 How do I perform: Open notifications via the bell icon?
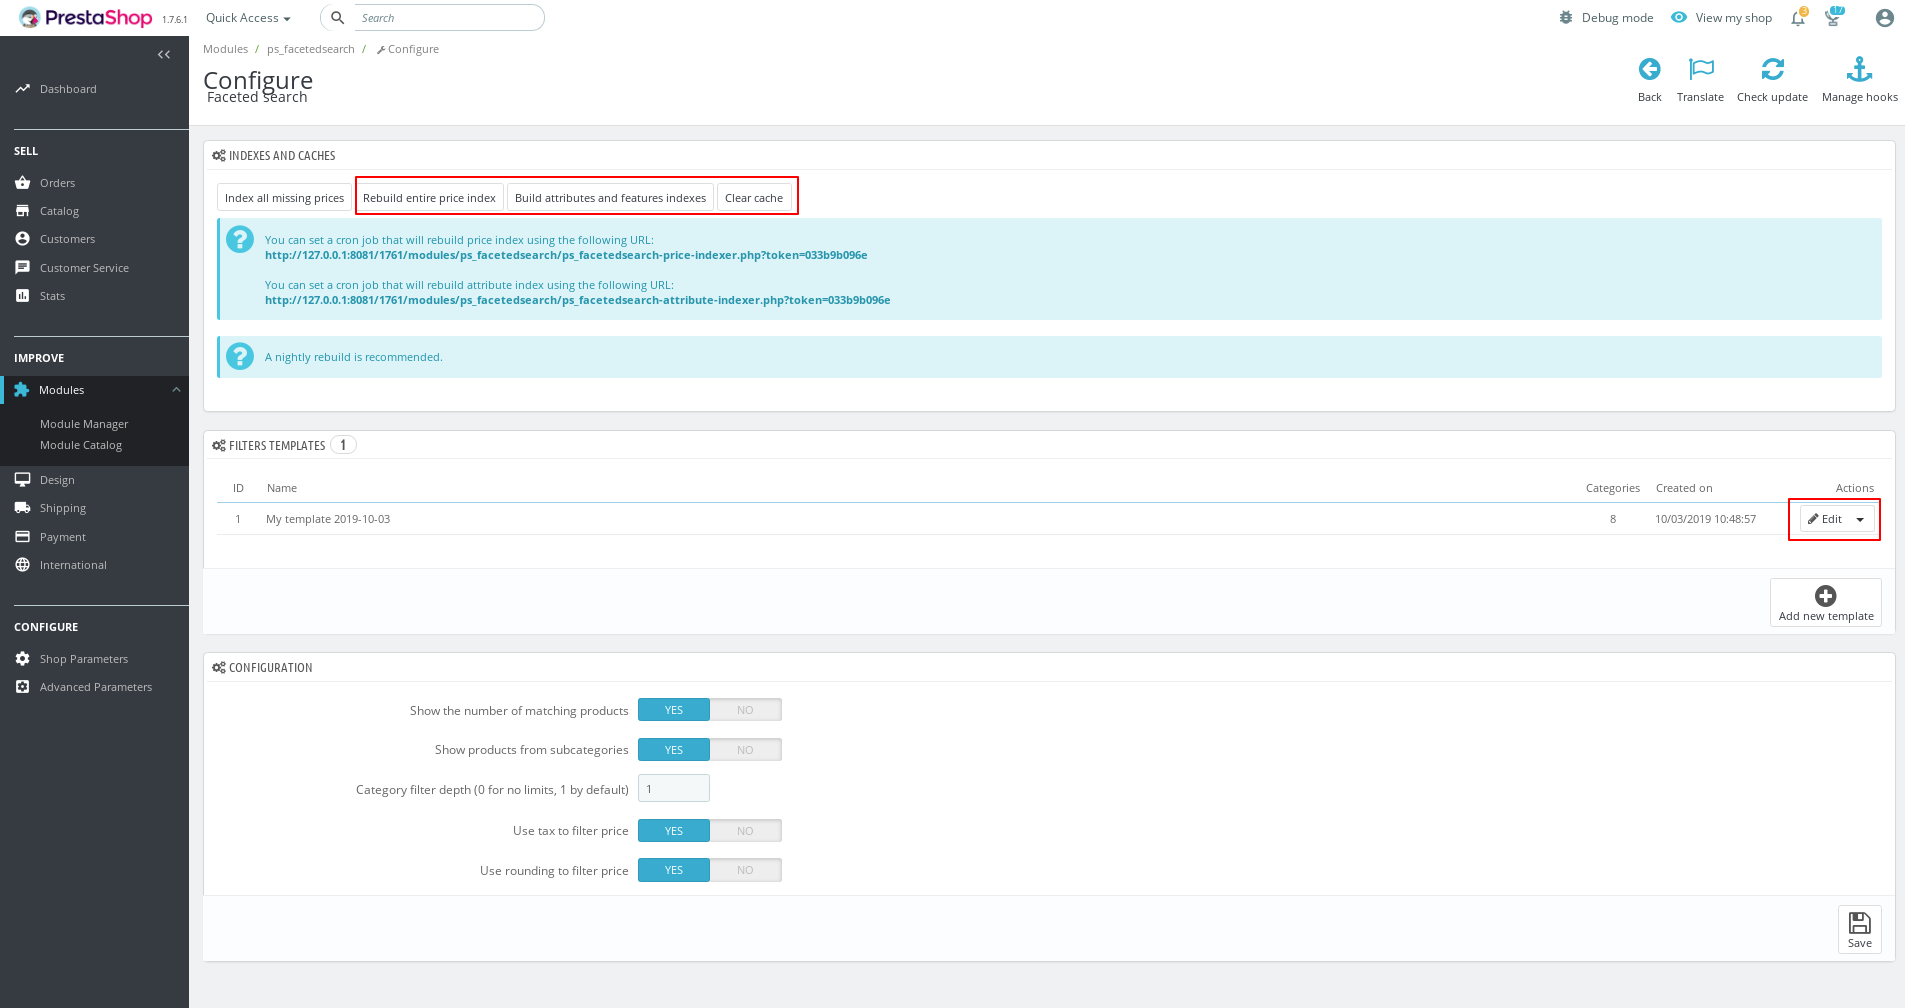(x=1797, y=17)
